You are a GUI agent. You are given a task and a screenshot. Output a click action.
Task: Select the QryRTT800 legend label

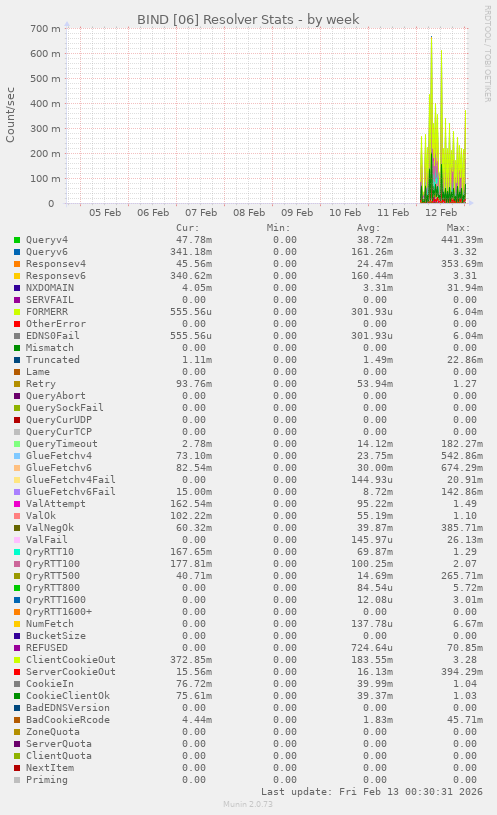pos(53,588)
